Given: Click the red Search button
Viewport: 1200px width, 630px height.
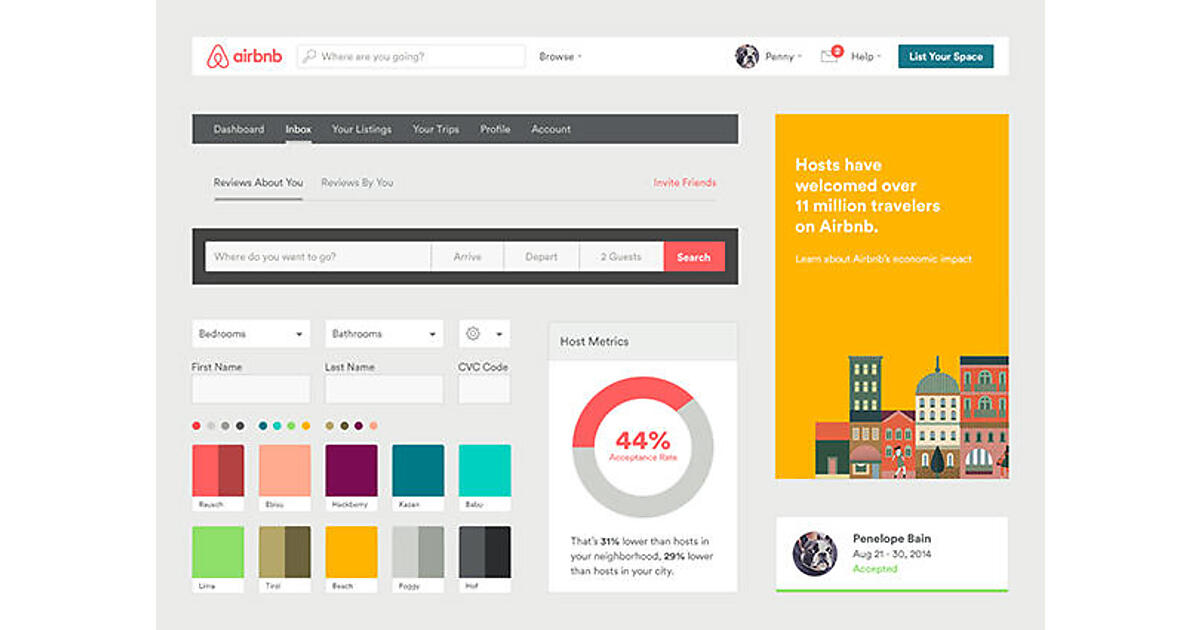Looking at the screenshot, I should 694,257.
